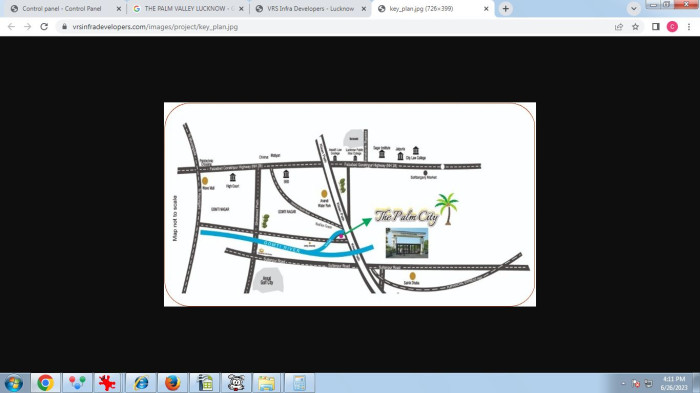The image size is (700, 393).
Task: Open the Action Center flag icon
Action: pyautogui.click(x=636, y=384)
